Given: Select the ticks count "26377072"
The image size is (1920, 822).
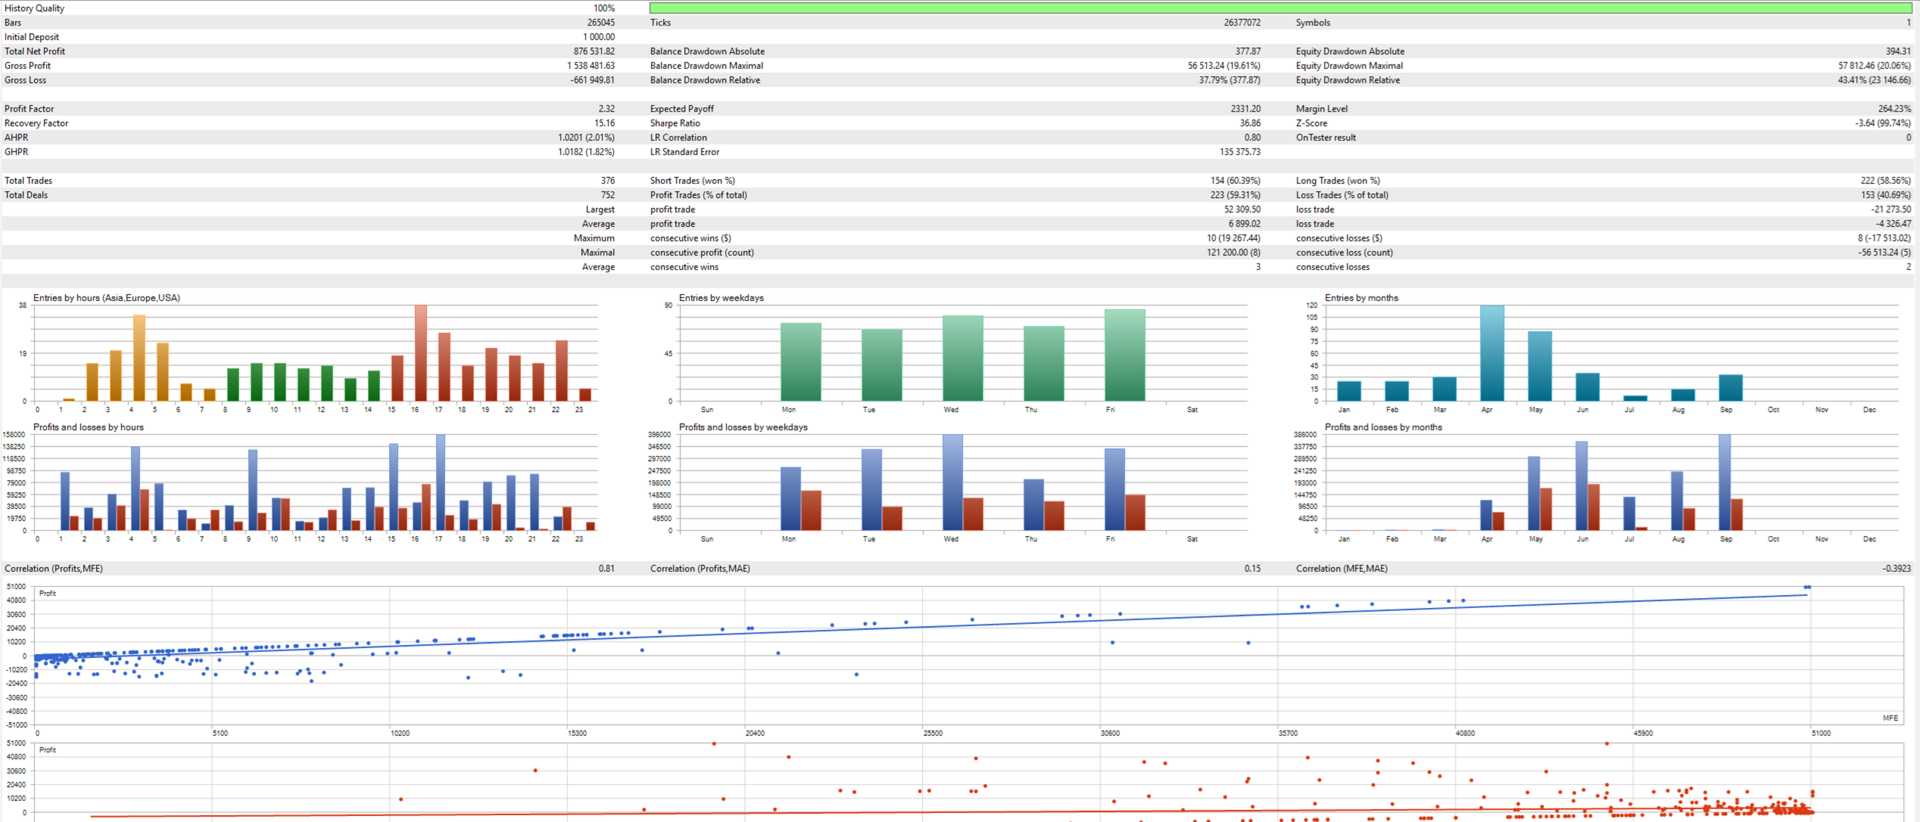Looking at the screenshot, I should click(1242, 22).
